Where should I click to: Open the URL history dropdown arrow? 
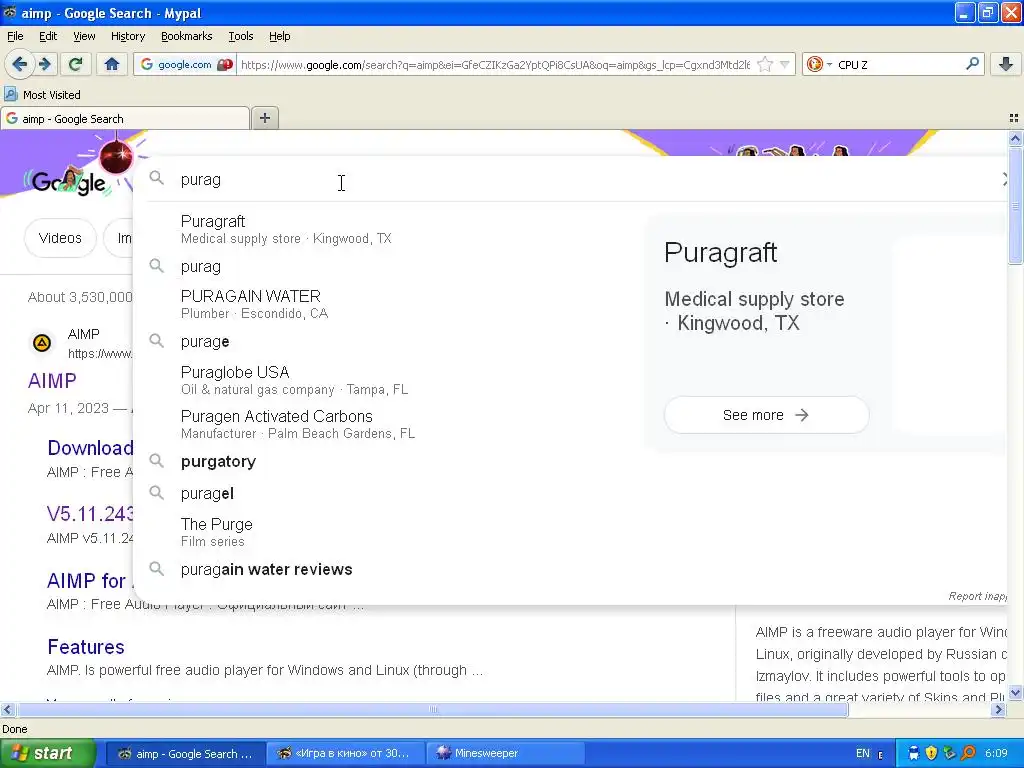click(784, 65)
